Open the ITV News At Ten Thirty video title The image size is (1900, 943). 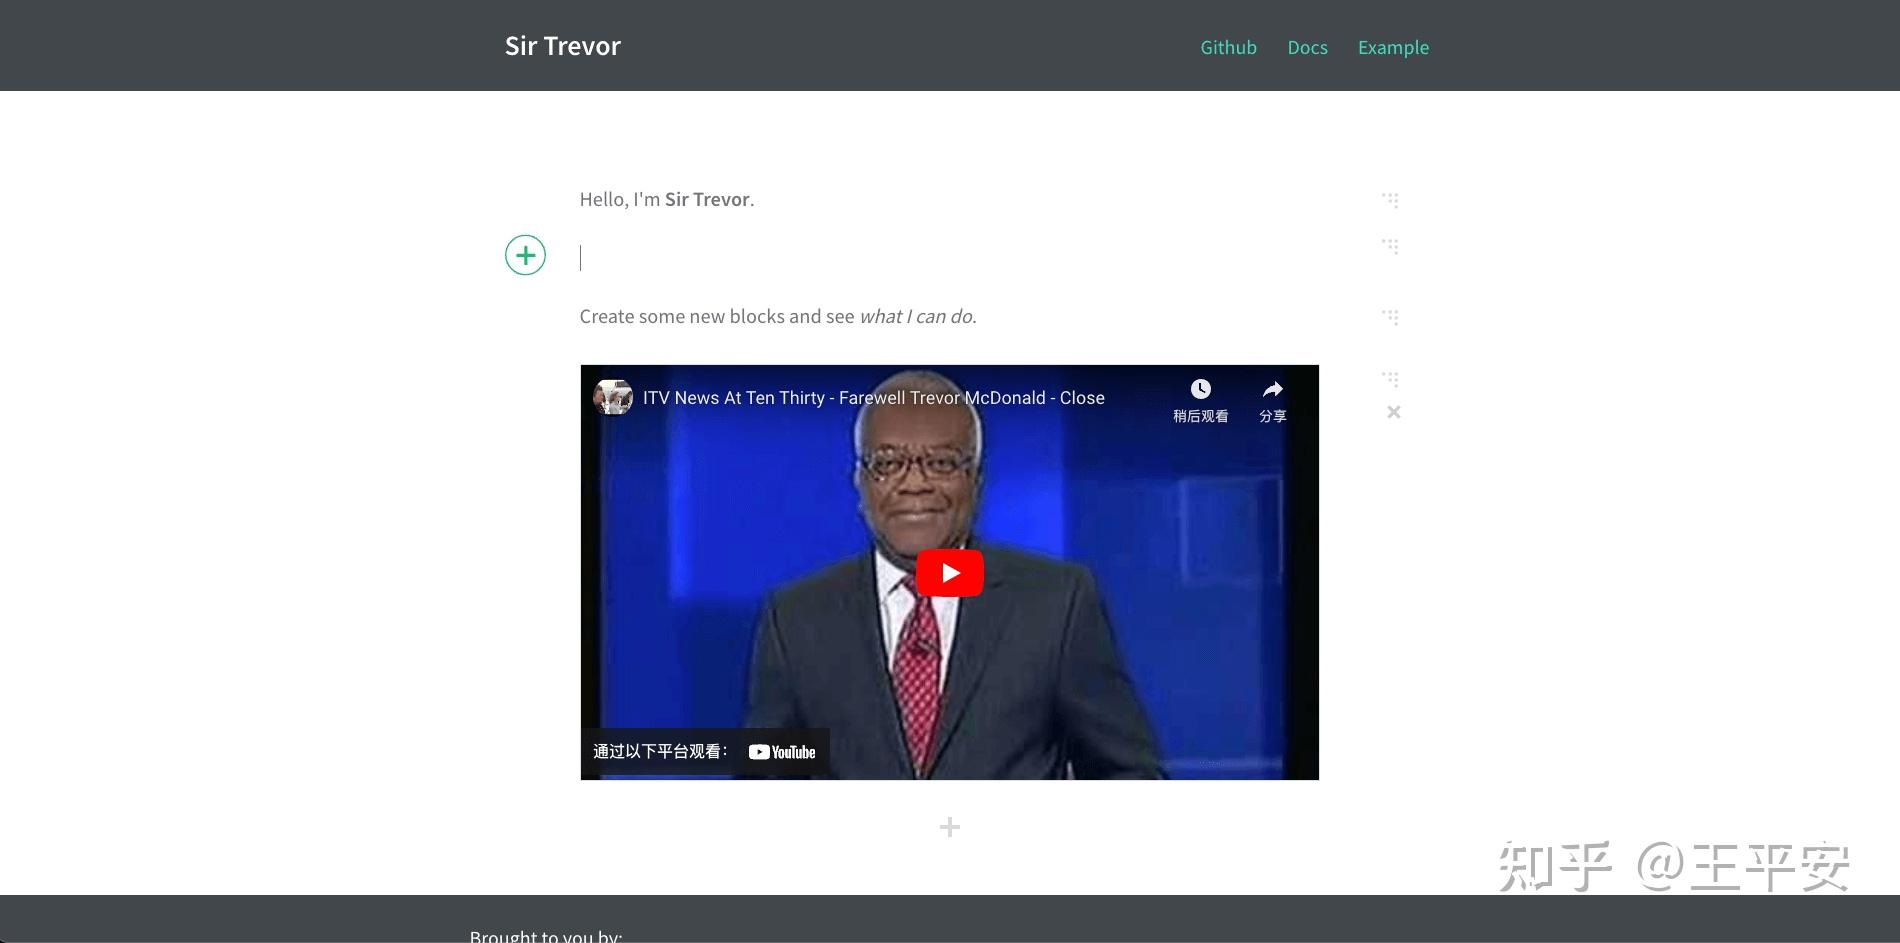[x=873, y=398]
